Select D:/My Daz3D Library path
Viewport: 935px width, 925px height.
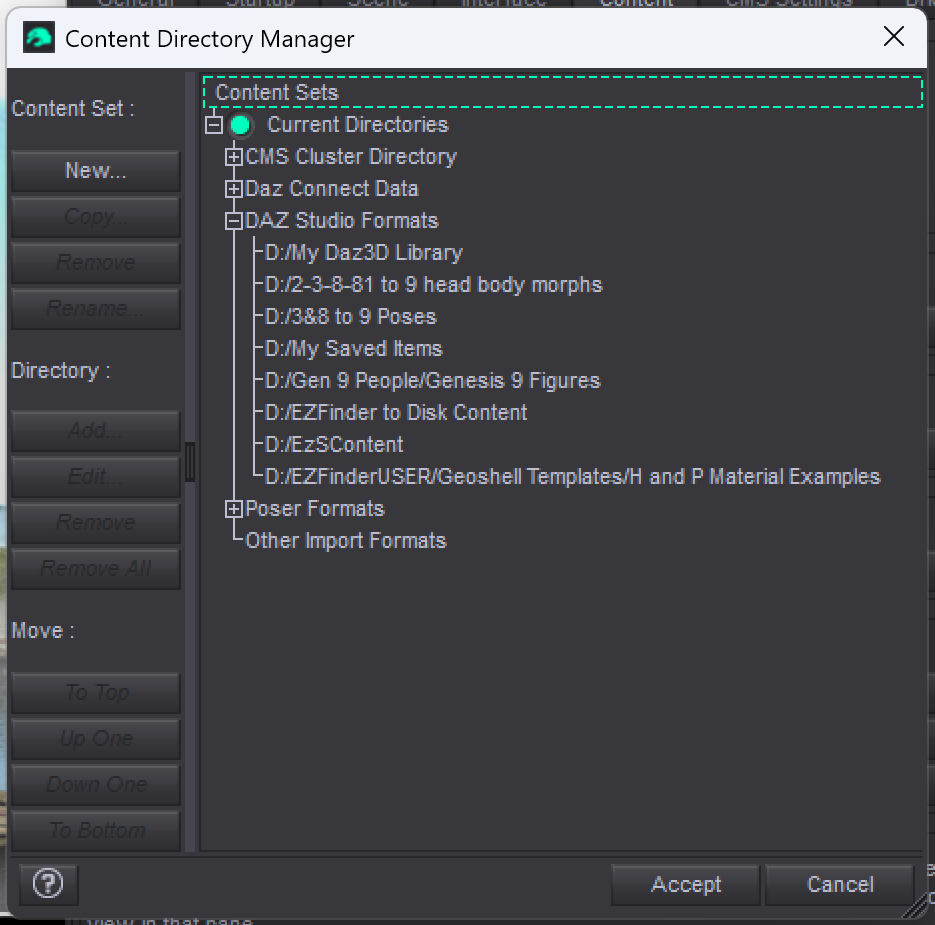pos(364,253)
